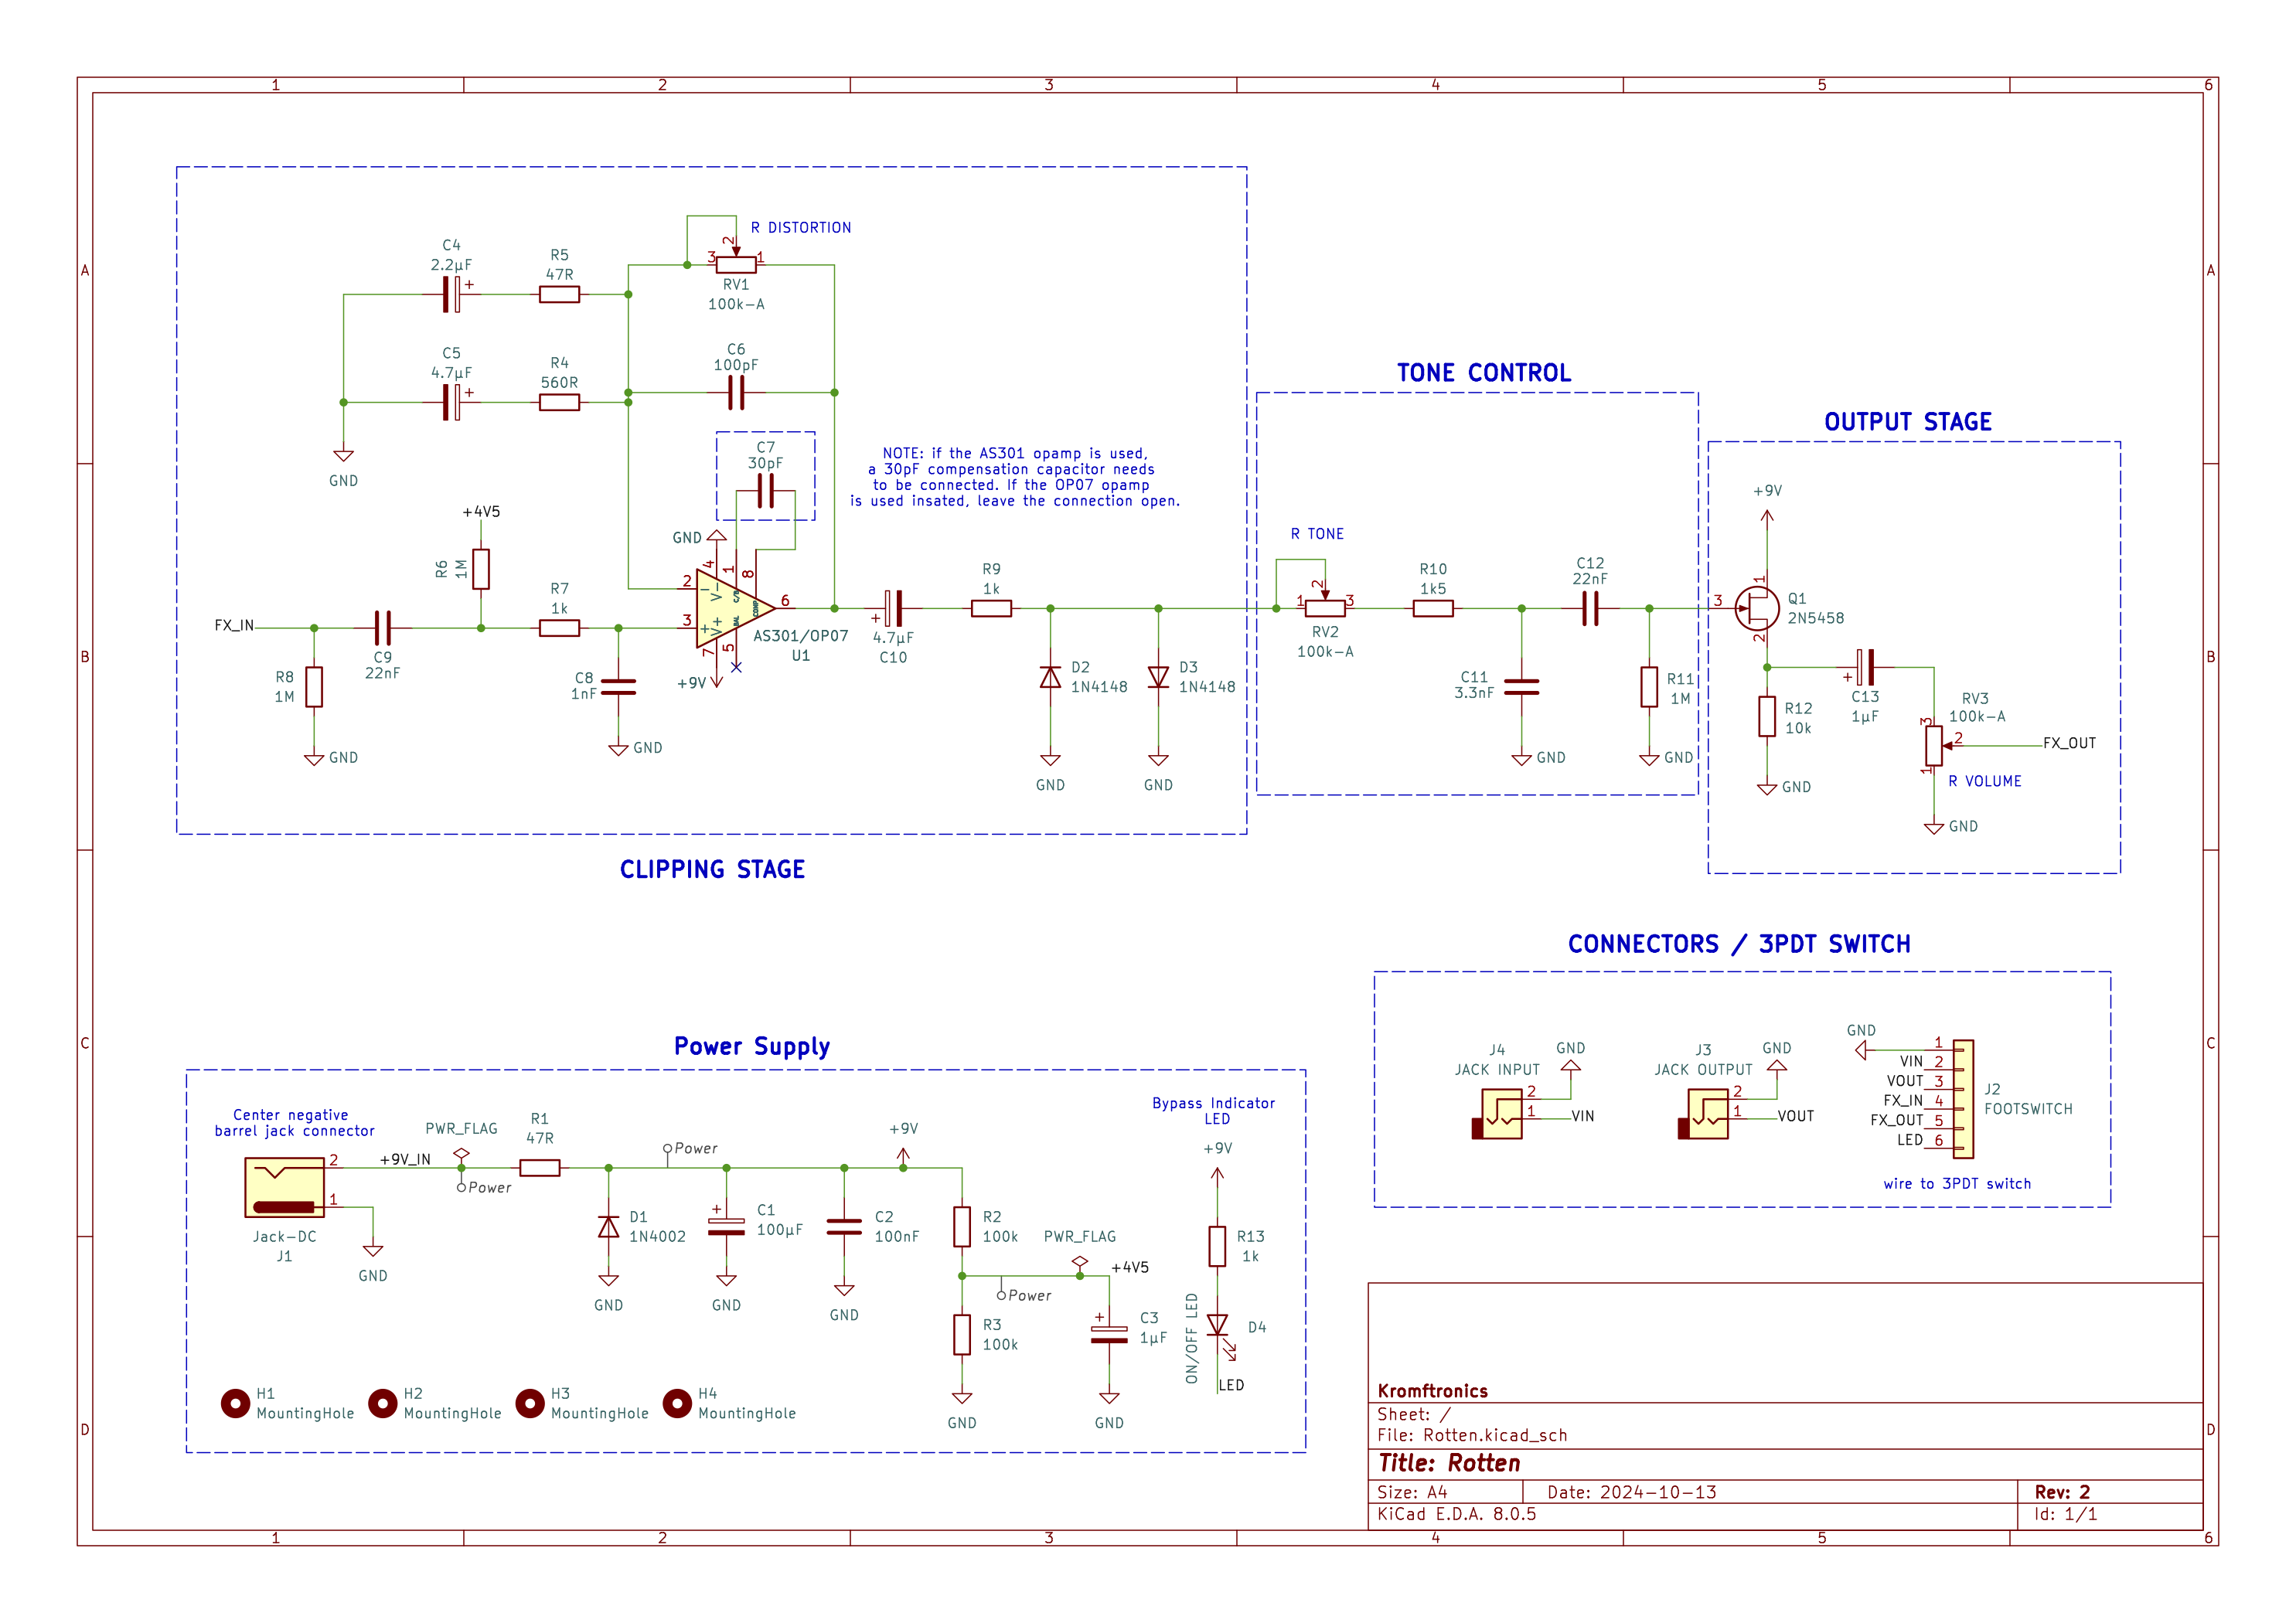Select the U1 AS301/OP07 op-amp symbol

pyautogui.click(x=735, y=608)
